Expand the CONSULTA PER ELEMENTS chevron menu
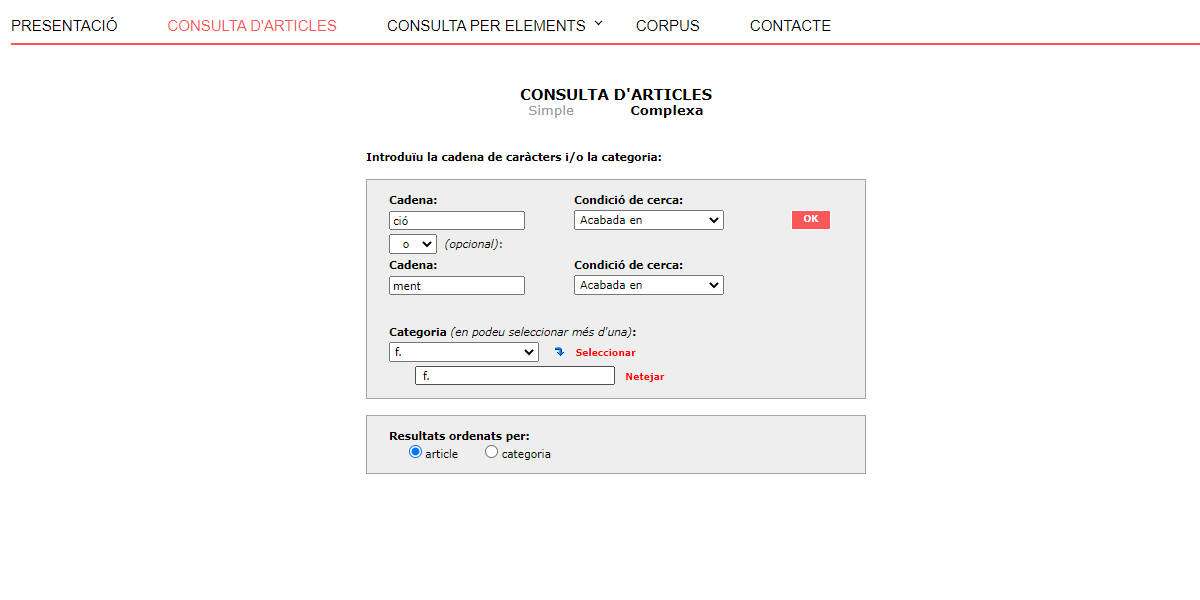Image resolution: width=1200 pixels, height=600 pixels. click(x=597, y=24)
